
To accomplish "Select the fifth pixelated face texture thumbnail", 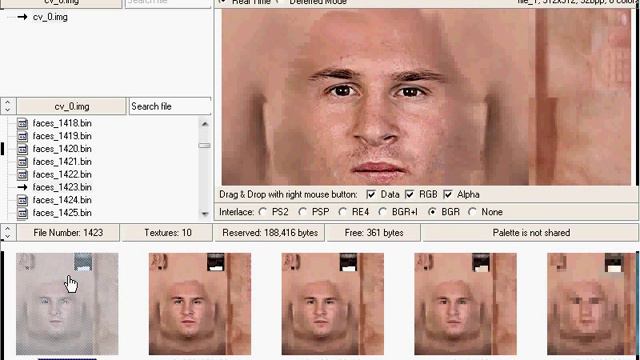I will [x=591, y=304].
